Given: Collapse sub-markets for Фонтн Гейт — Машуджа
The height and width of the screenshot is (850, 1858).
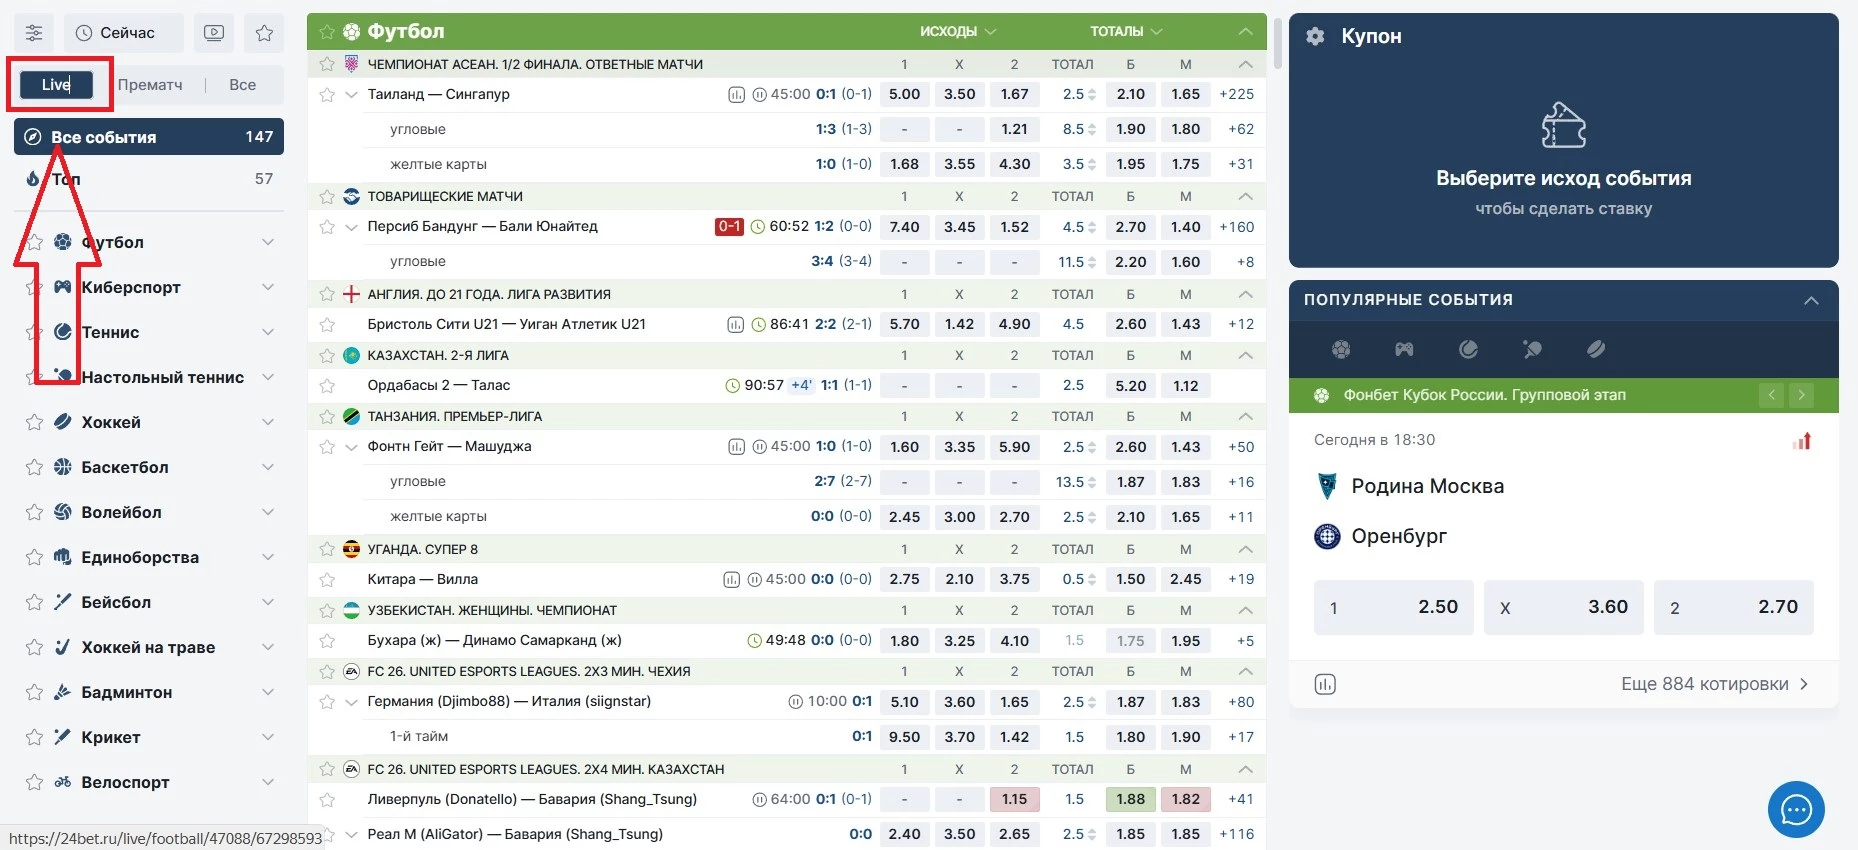Looking at the screenshot, I should [x=351, y=447].
